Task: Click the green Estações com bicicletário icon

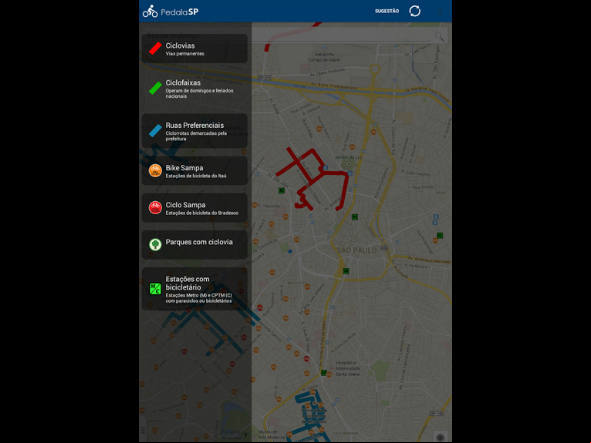Action: [155, 289]
